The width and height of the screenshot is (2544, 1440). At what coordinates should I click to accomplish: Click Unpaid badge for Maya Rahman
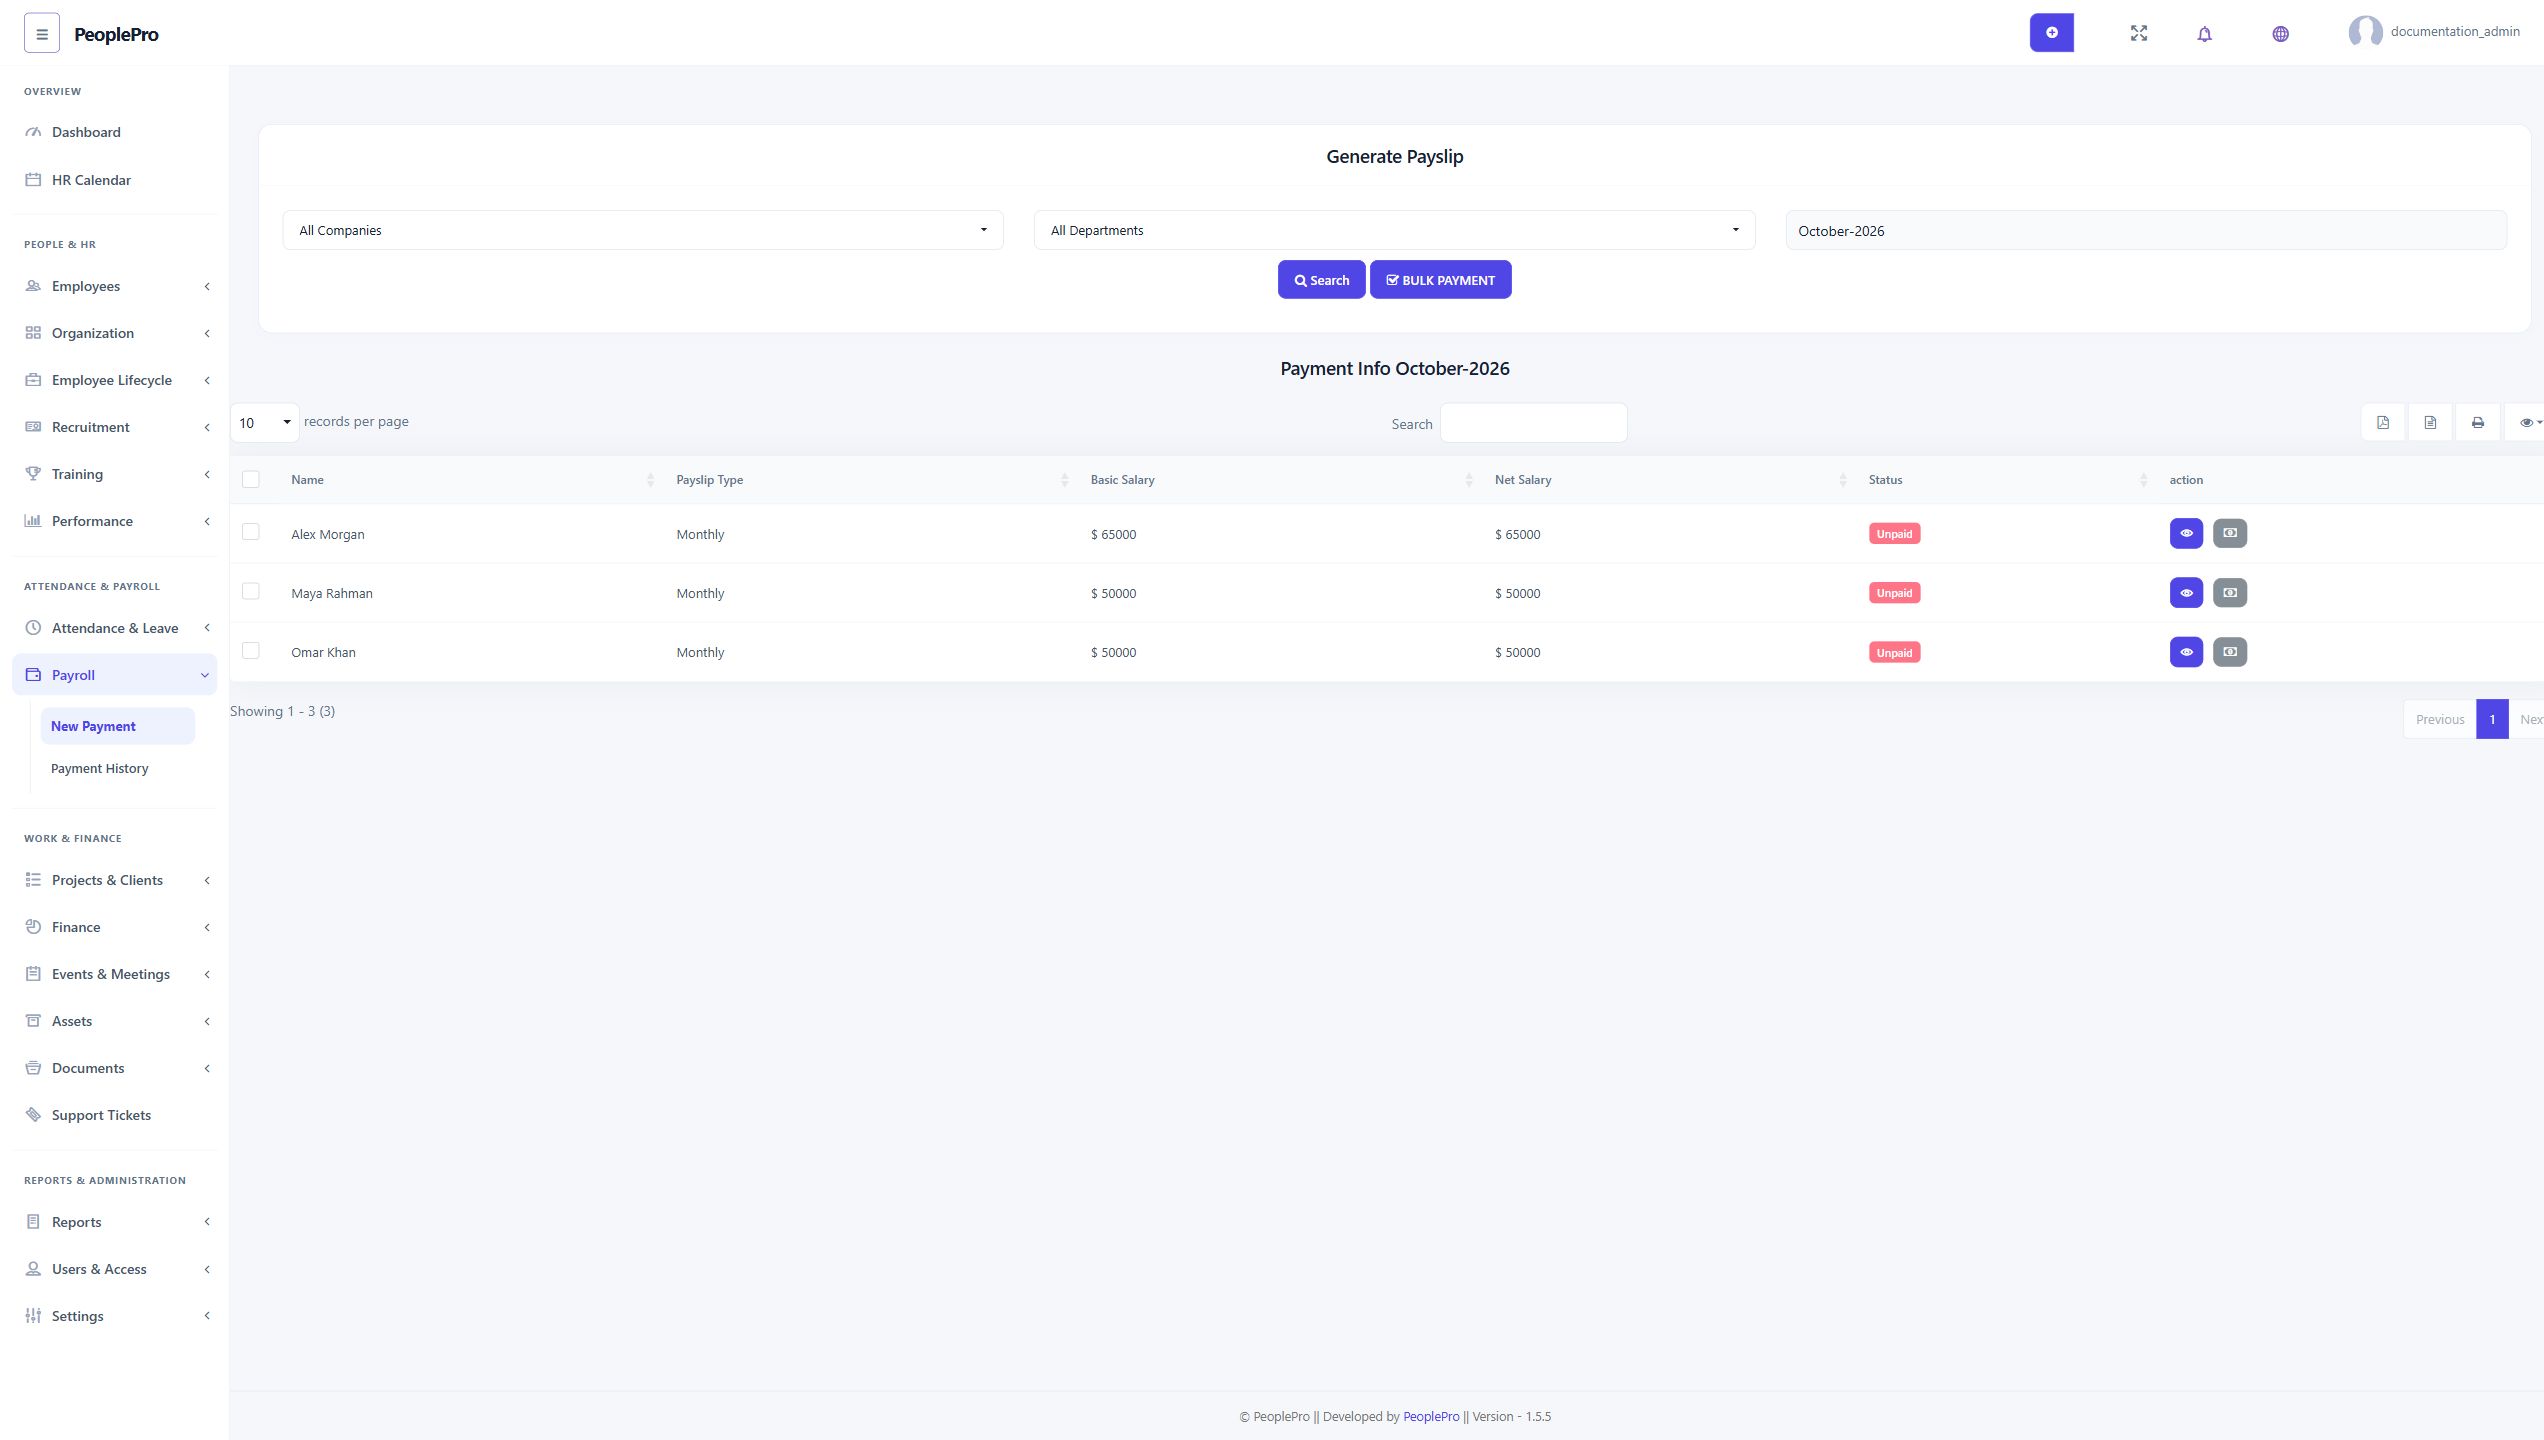point(1894,593)
